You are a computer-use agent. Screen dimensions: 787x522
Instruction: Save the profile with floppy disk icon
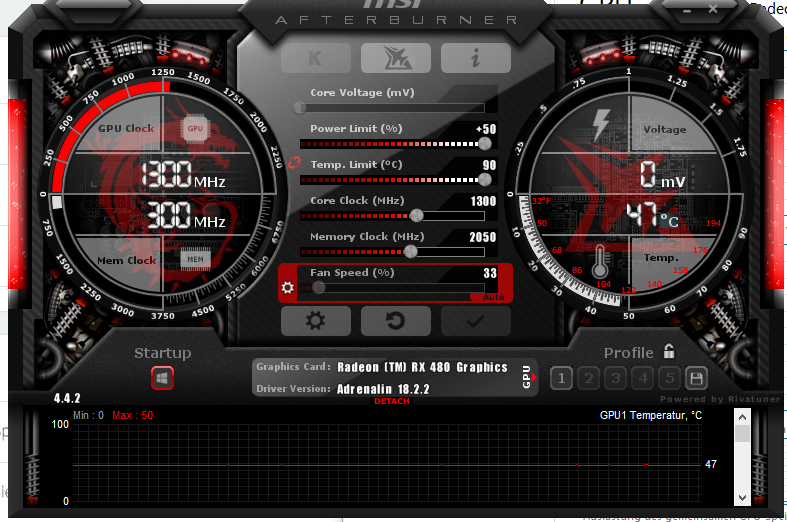click(696, 378)
